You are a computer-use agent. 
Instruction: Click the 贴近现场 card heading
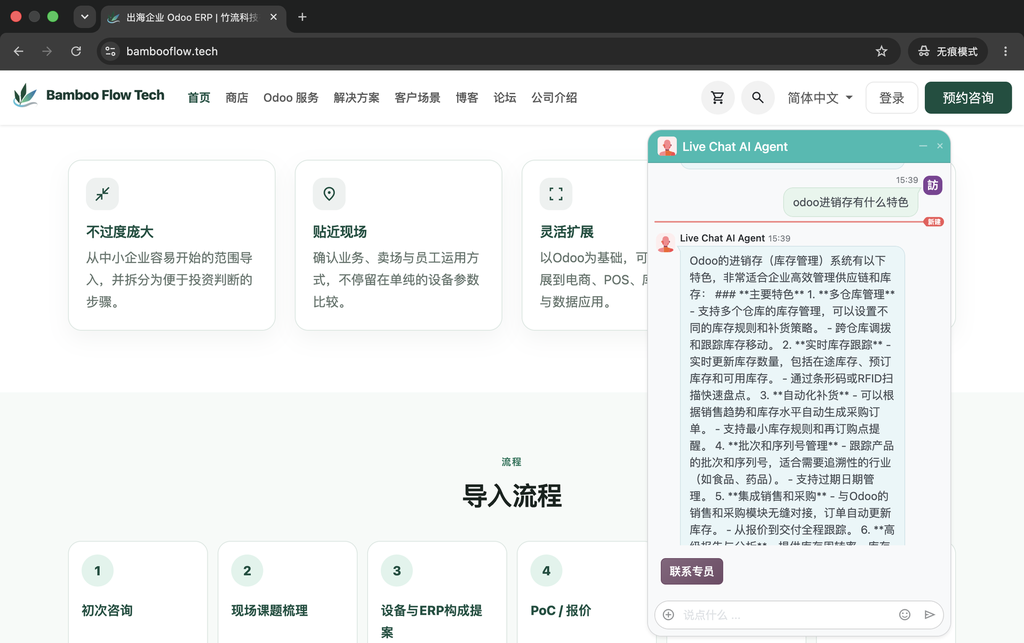click(x=340, y=232)
